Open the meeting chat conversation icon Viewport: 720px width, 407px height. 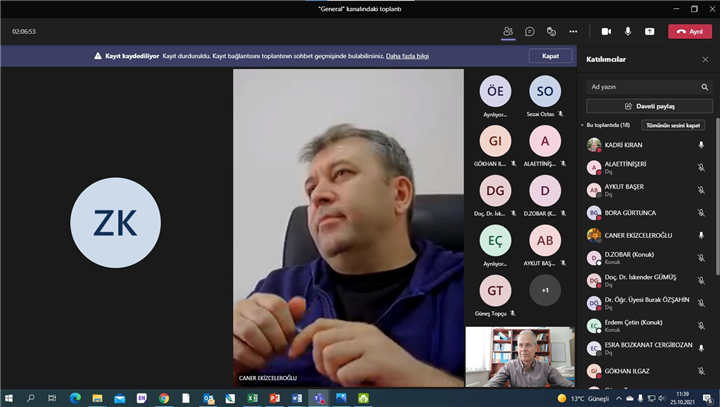(529, 31)
